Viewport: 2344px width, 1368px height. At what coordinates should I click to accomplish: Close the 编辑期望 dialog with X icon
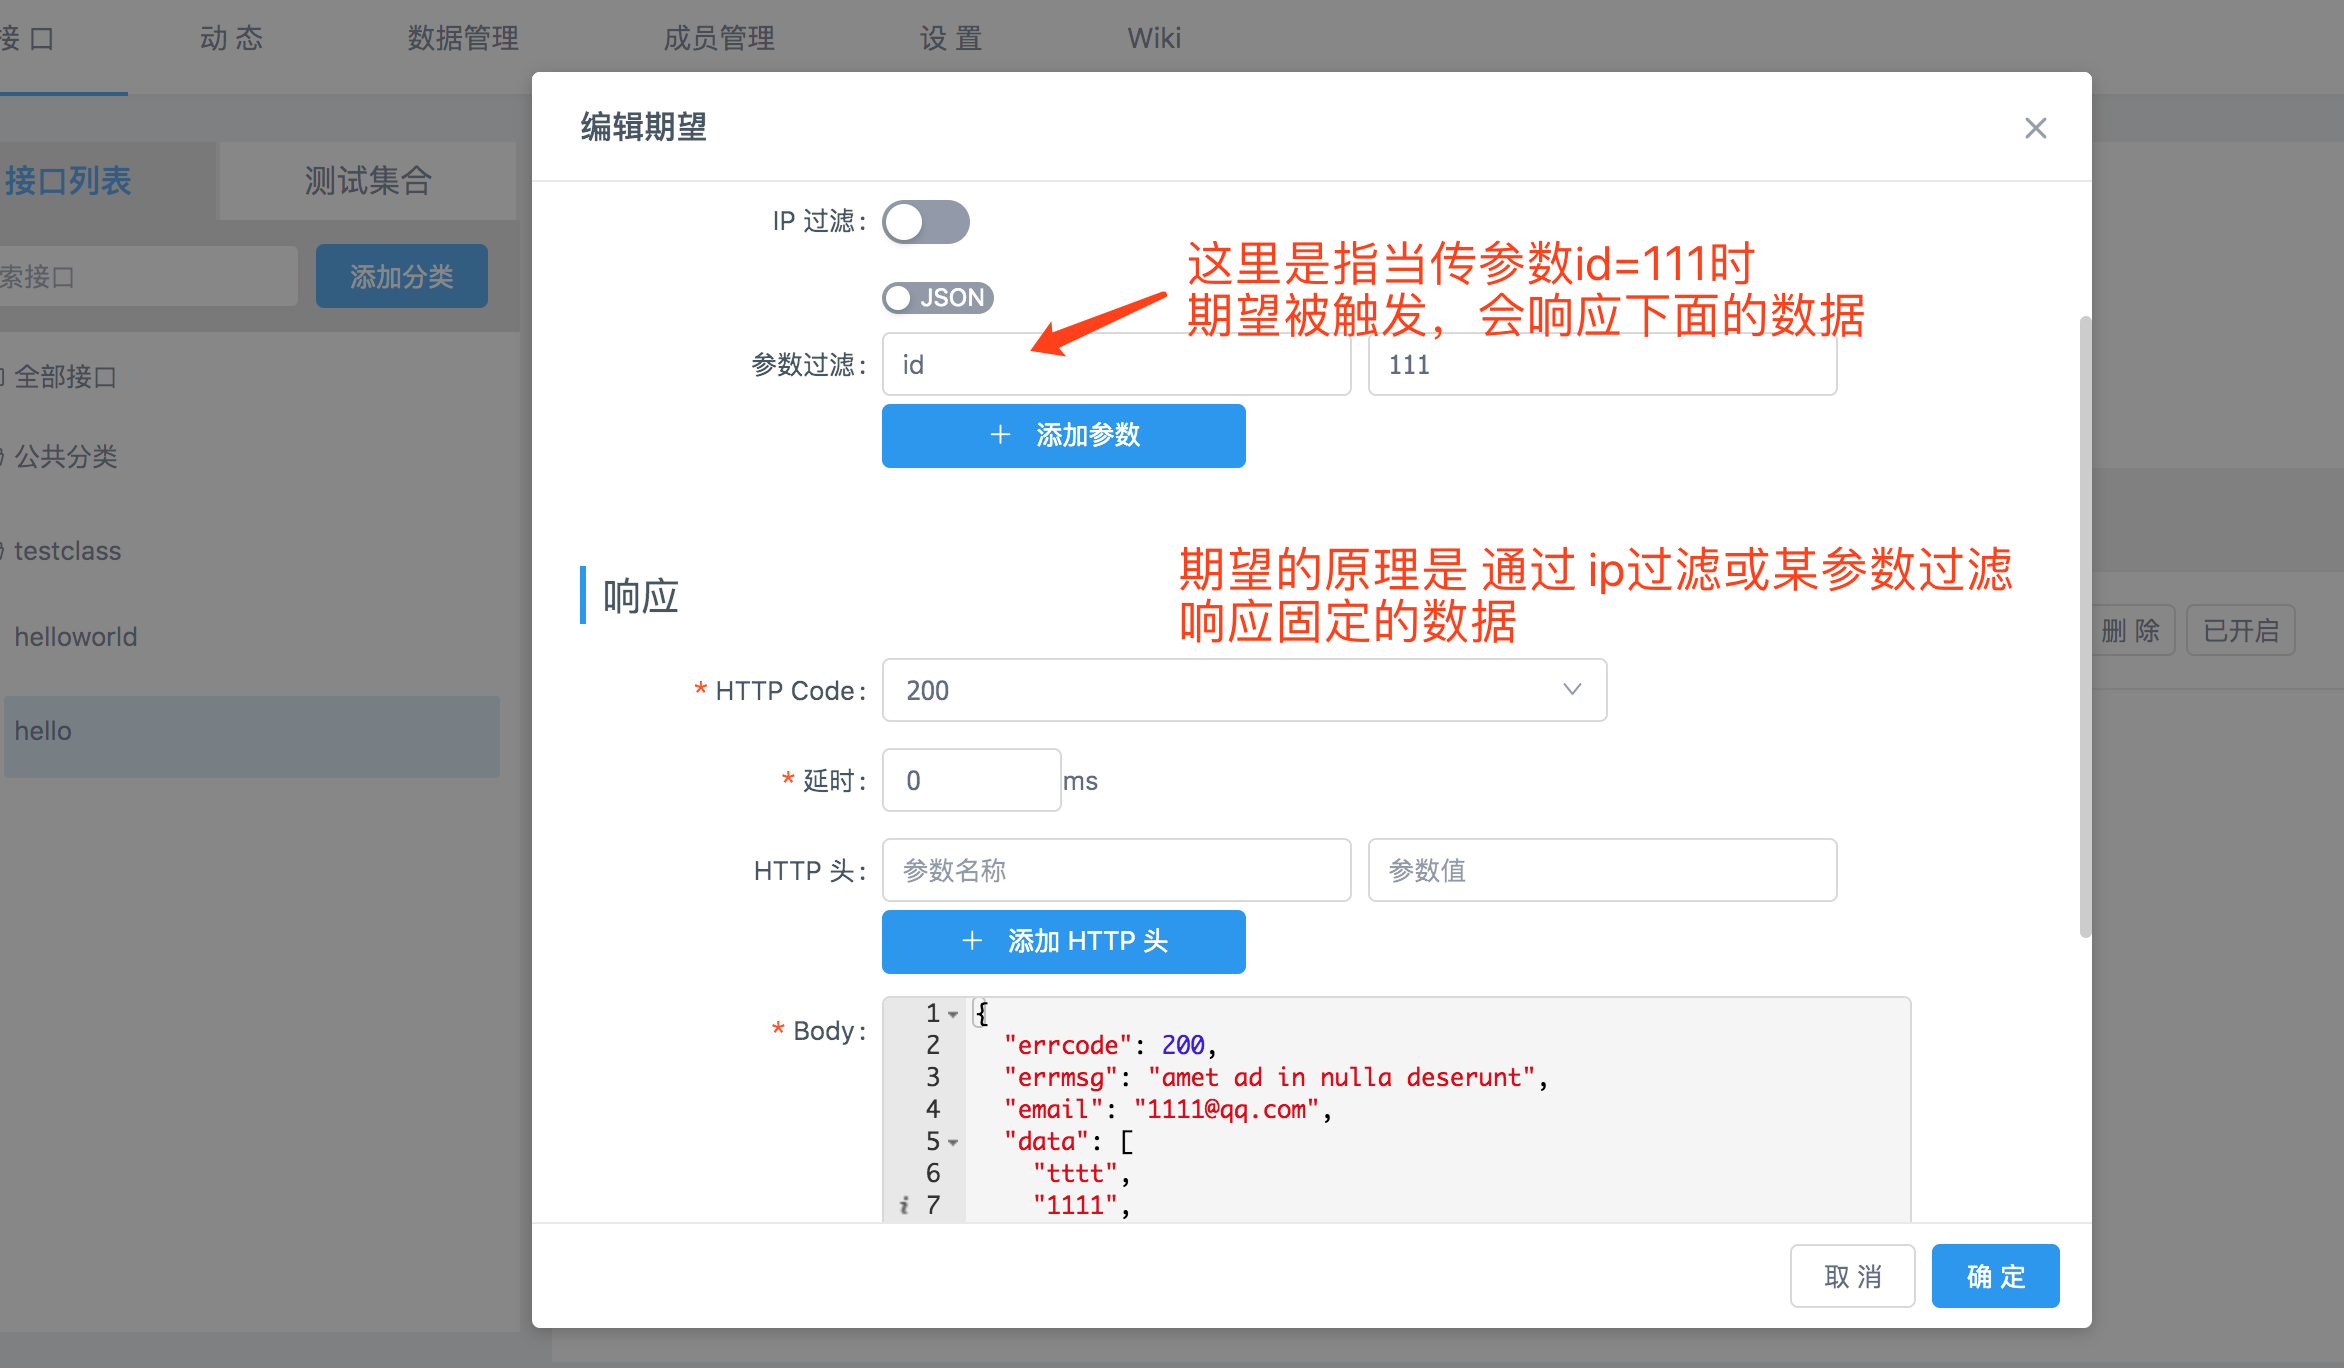click(2035, 128)
